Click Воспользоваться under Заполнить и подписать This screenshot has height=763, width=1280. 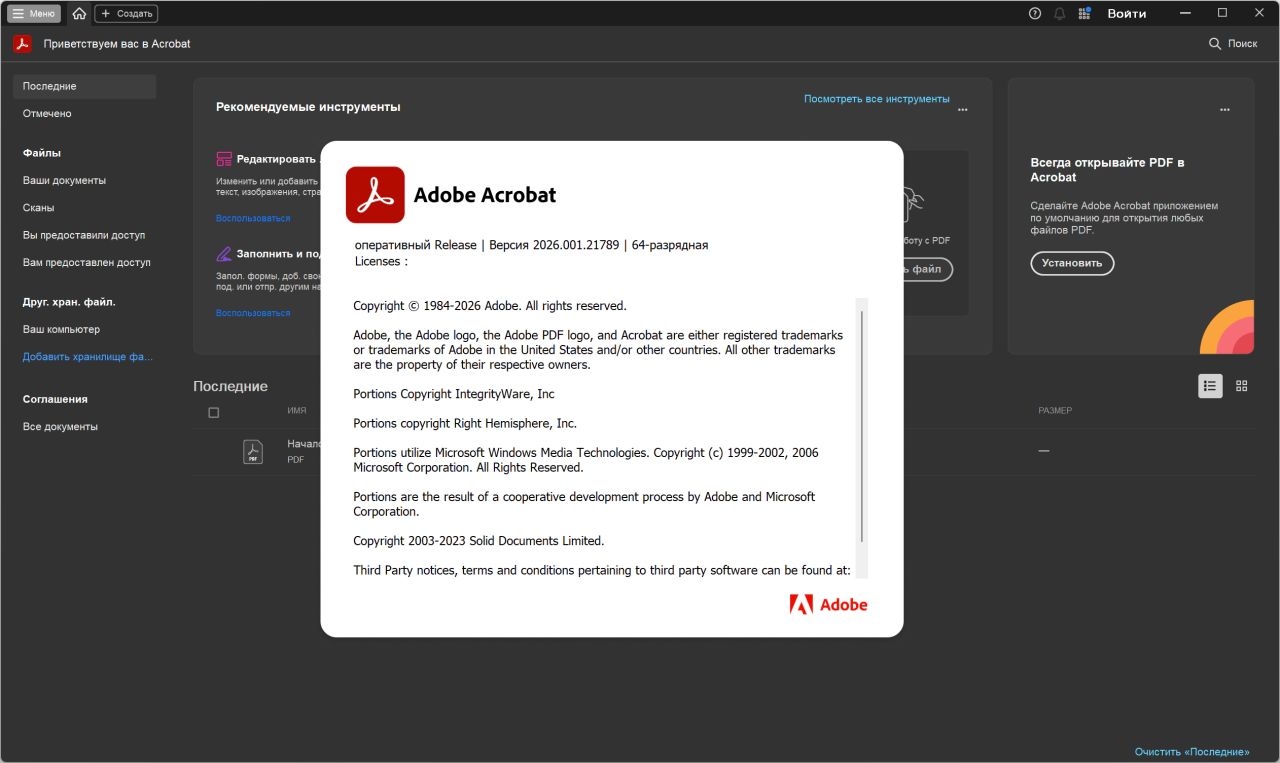253,313
